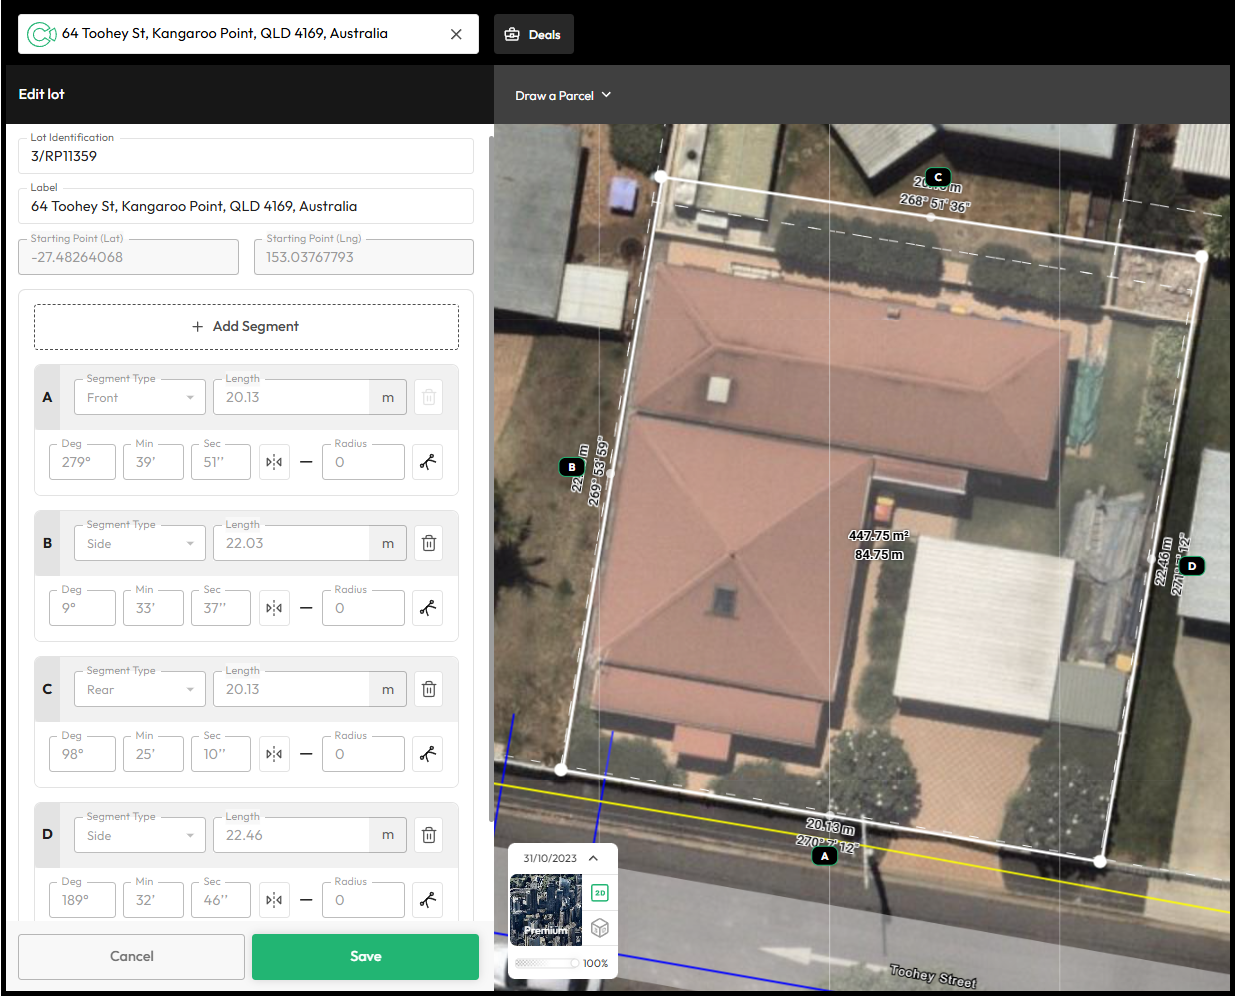Click the minus sign beside segment A's Radius
This screenshot has width=1235, height=996.
click(x=306, y=462)
